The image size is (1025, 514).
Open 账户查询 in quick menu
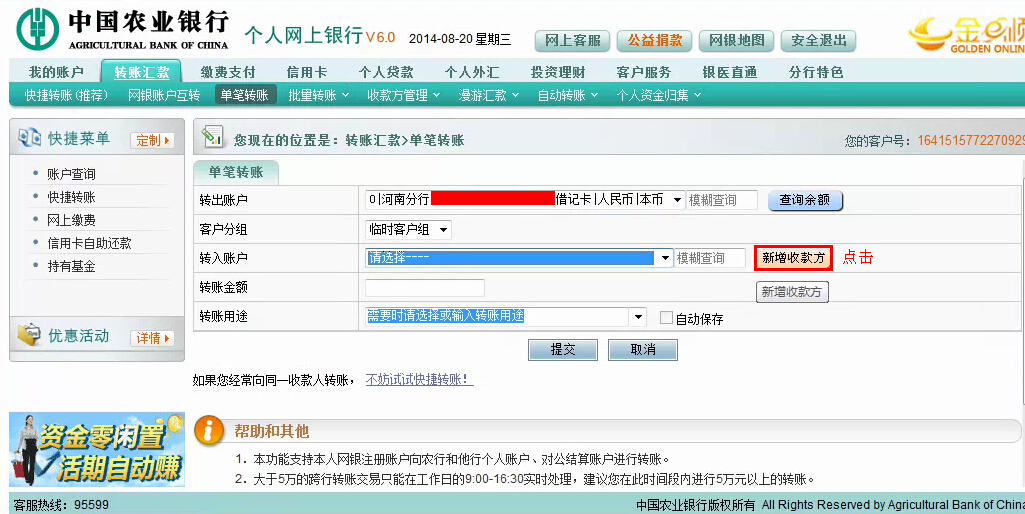pyautogui.click(x=71, y=174)
